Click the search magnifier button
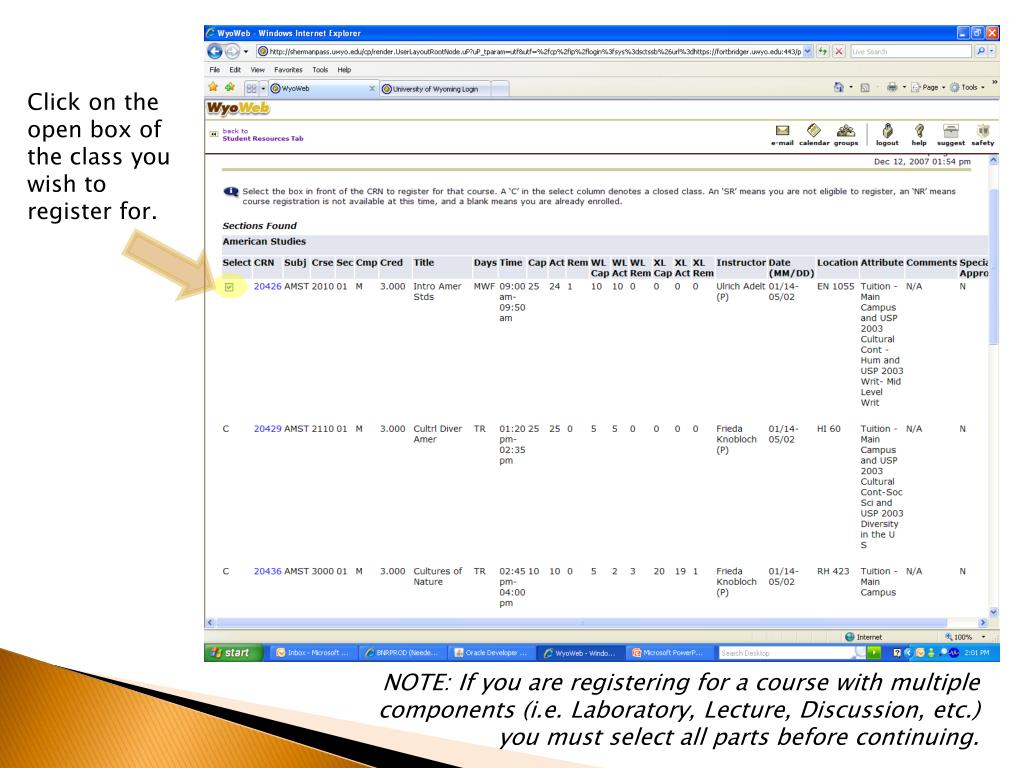This screenshot has width=1024, height=768. point(980,51)
